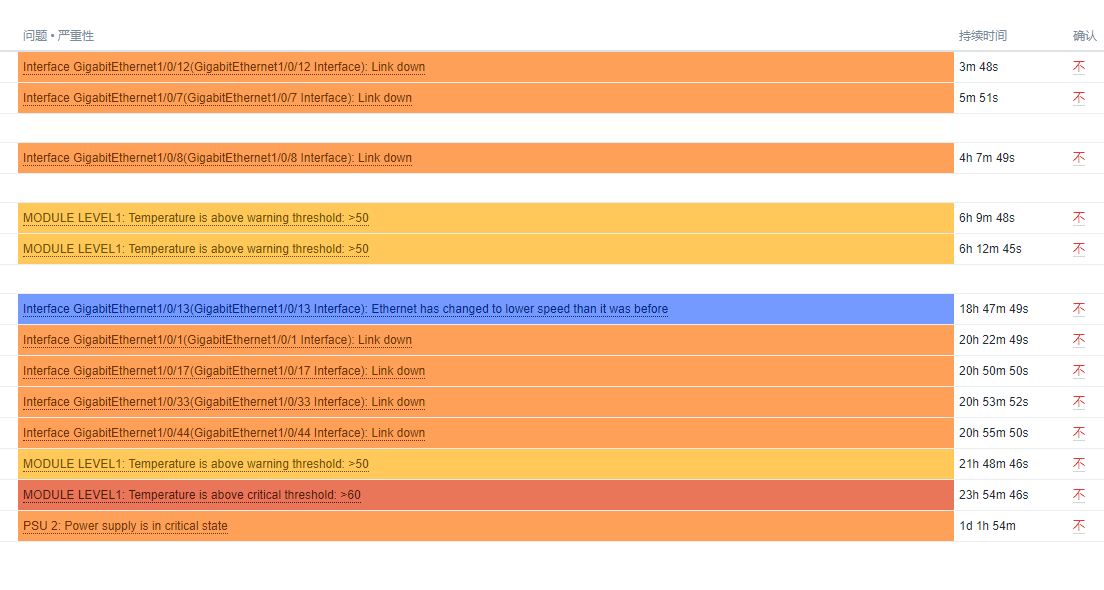Acknowledge the GigabitEthernet1/0/13 lower speed problem
The image size is (1104, 590).
1079,309
